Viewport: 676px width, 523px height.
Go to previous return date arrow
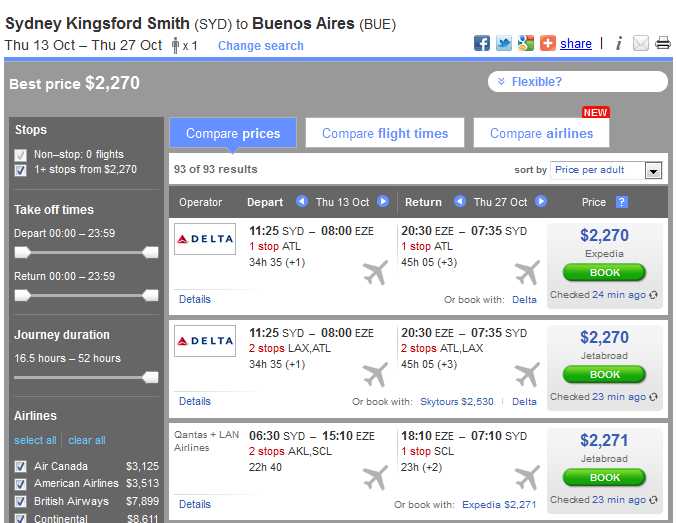(460, 201)
